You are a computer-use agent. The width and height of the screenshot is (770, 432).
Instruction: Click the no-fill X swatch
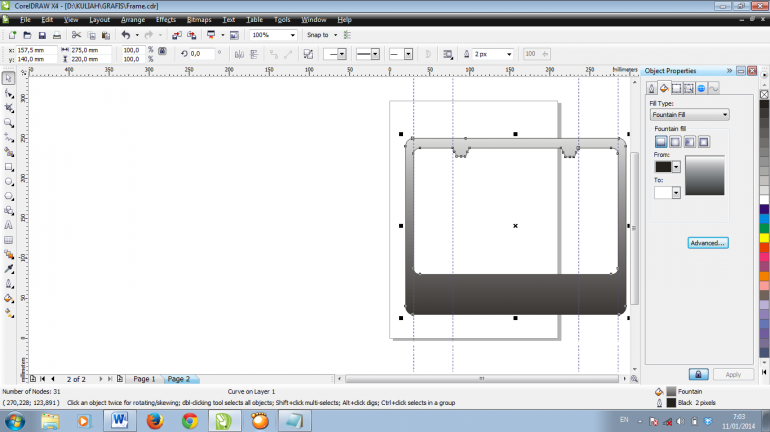coord(764,94)
